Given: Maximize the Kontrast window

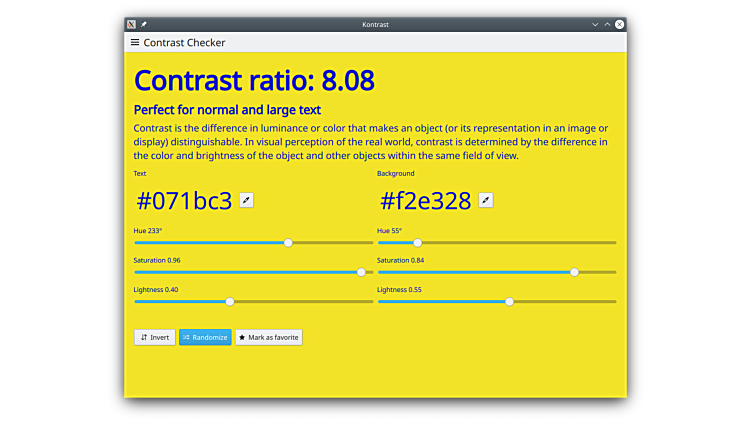Looking at the screenshot, I should coord(607,24).
